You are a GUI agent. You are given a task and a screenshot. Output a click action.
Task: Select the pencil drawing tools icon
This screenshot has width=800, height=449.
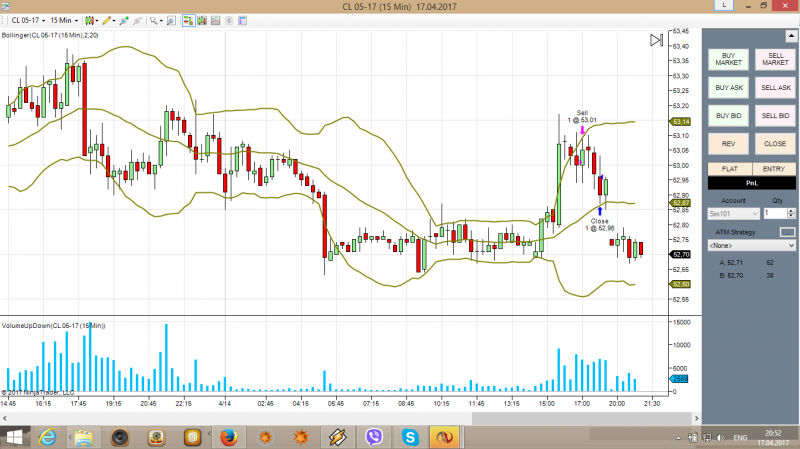pyautogui.click(x=106, y=20)
